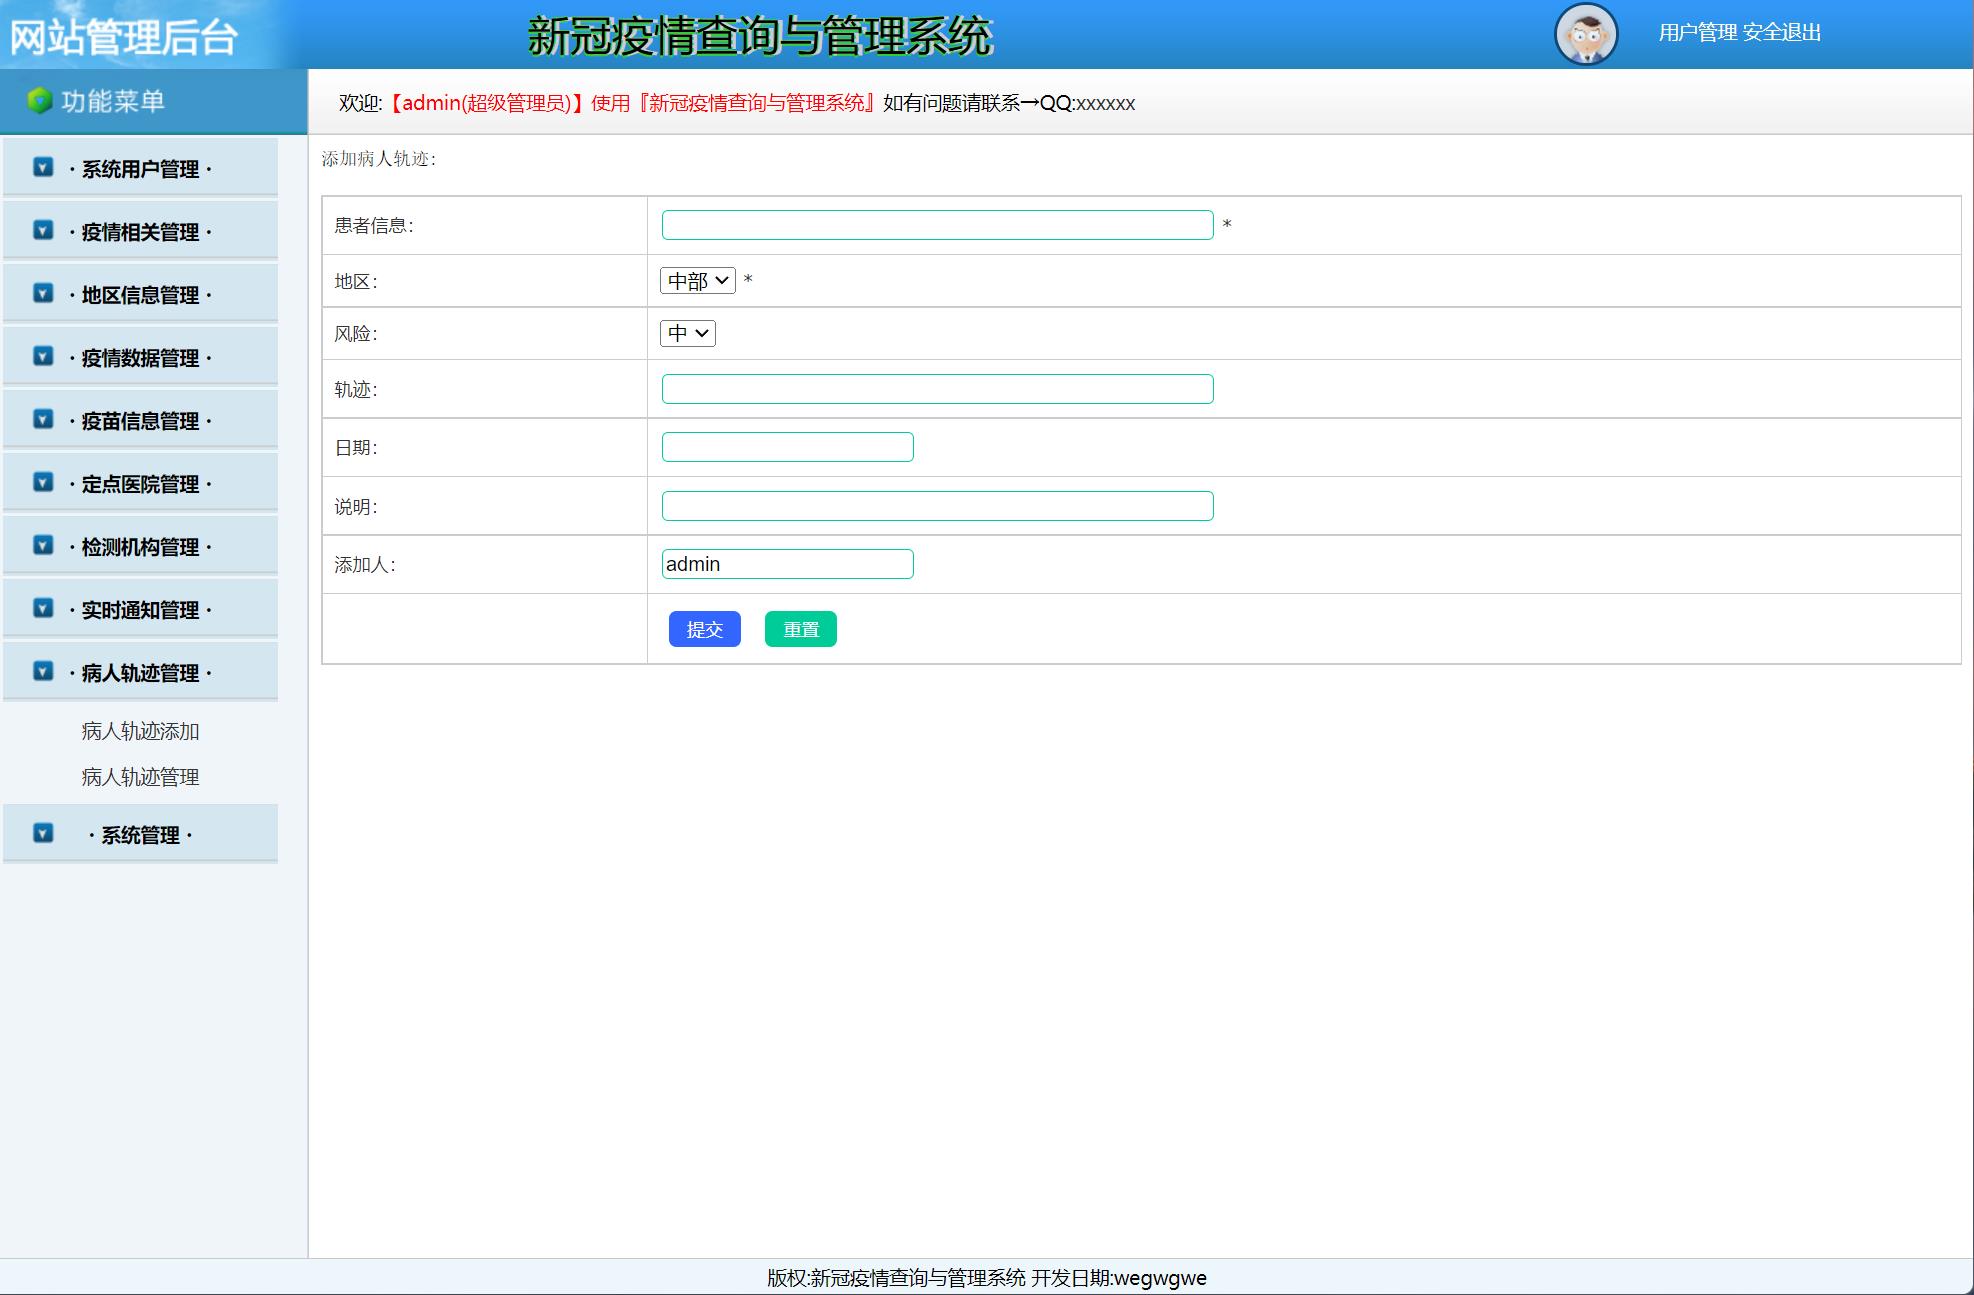Focus the 患者信息 input field
Viewport: 1974px width, 1295px height.
click(x=937, y=225)
